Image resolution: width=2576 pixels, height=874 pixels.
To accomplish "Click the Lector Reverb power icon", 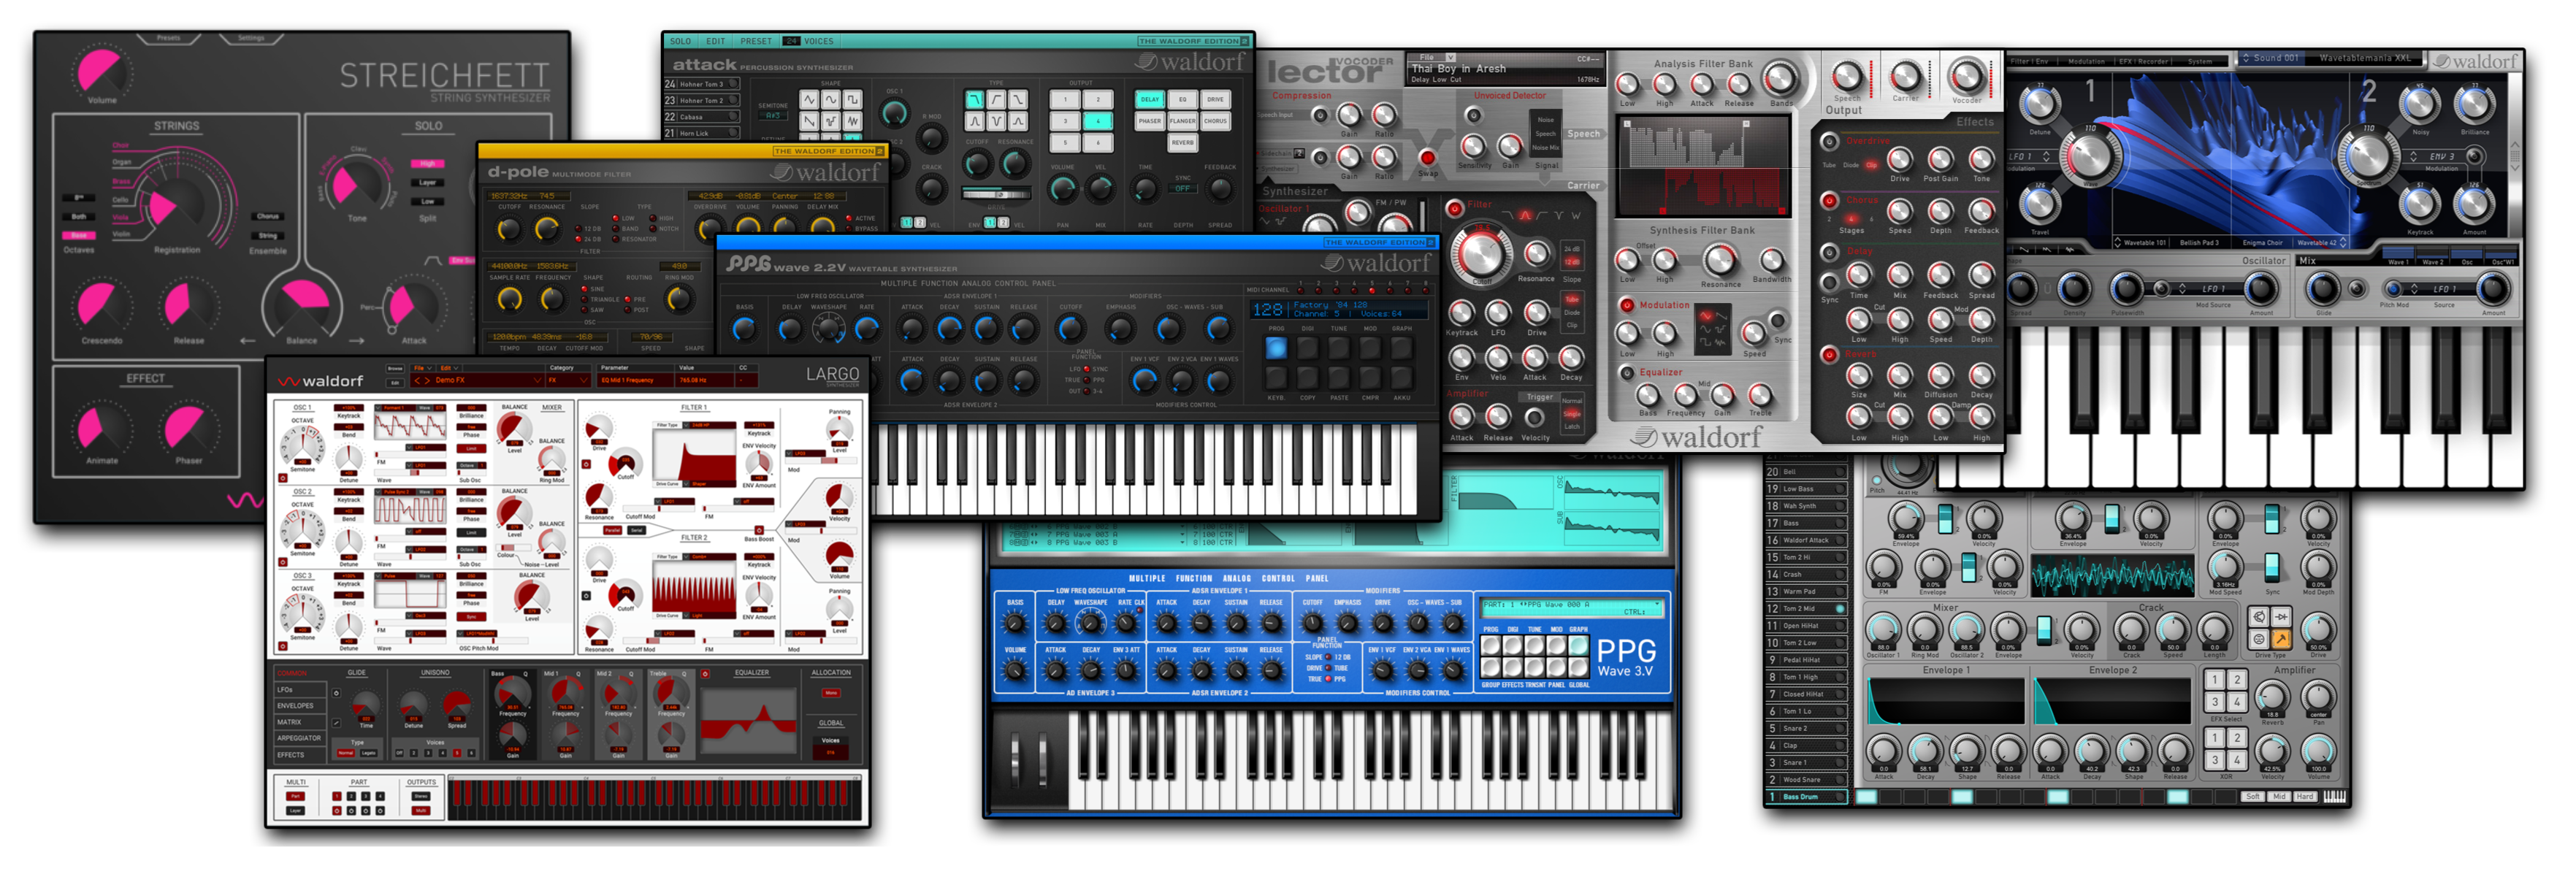I will [x=1829, y=354].
